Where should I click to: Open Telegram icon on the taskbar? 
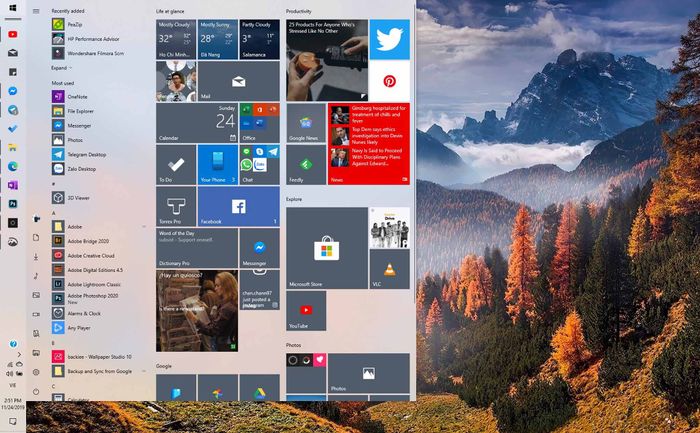point(12,110)
